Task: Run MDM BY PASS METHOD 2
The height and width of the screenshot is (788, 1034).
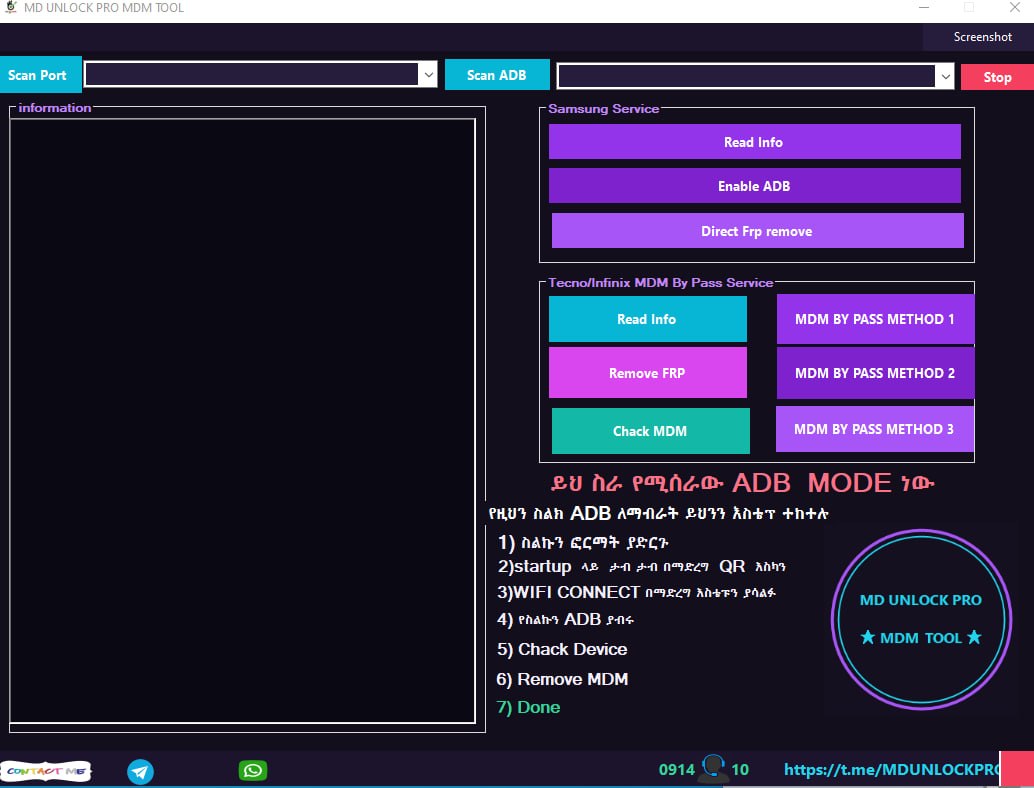Action: tap(875, 373)
